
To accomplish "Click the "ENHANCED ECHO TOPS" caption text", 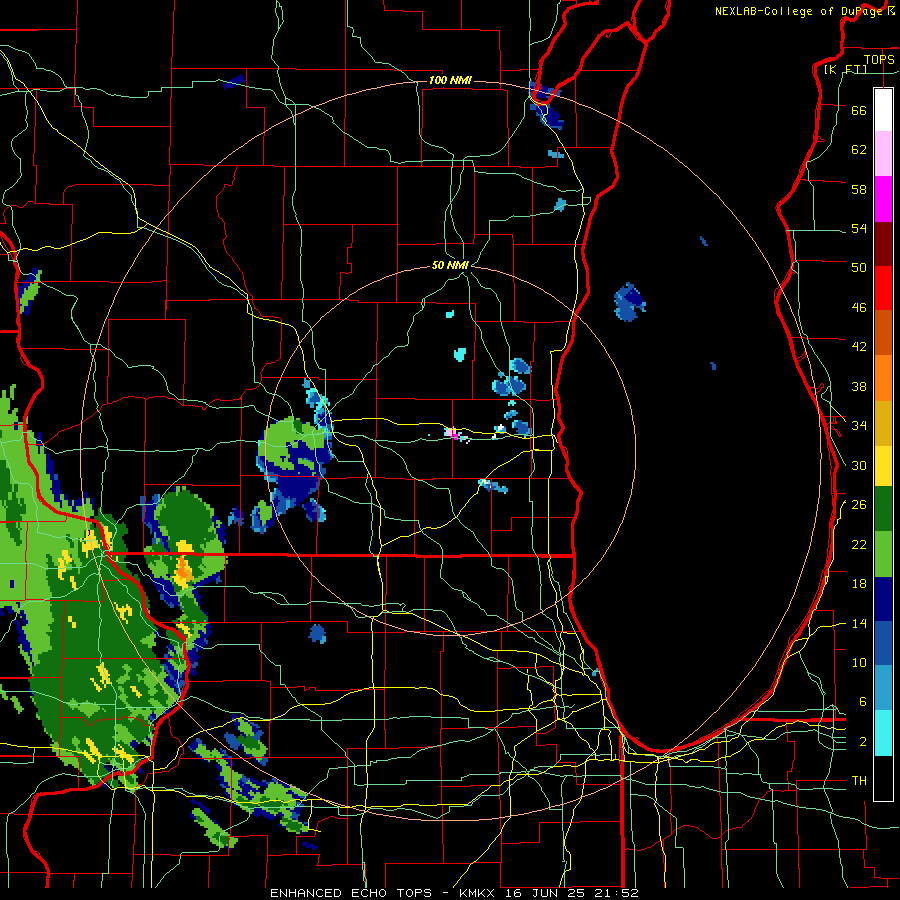I will point(351,893).
